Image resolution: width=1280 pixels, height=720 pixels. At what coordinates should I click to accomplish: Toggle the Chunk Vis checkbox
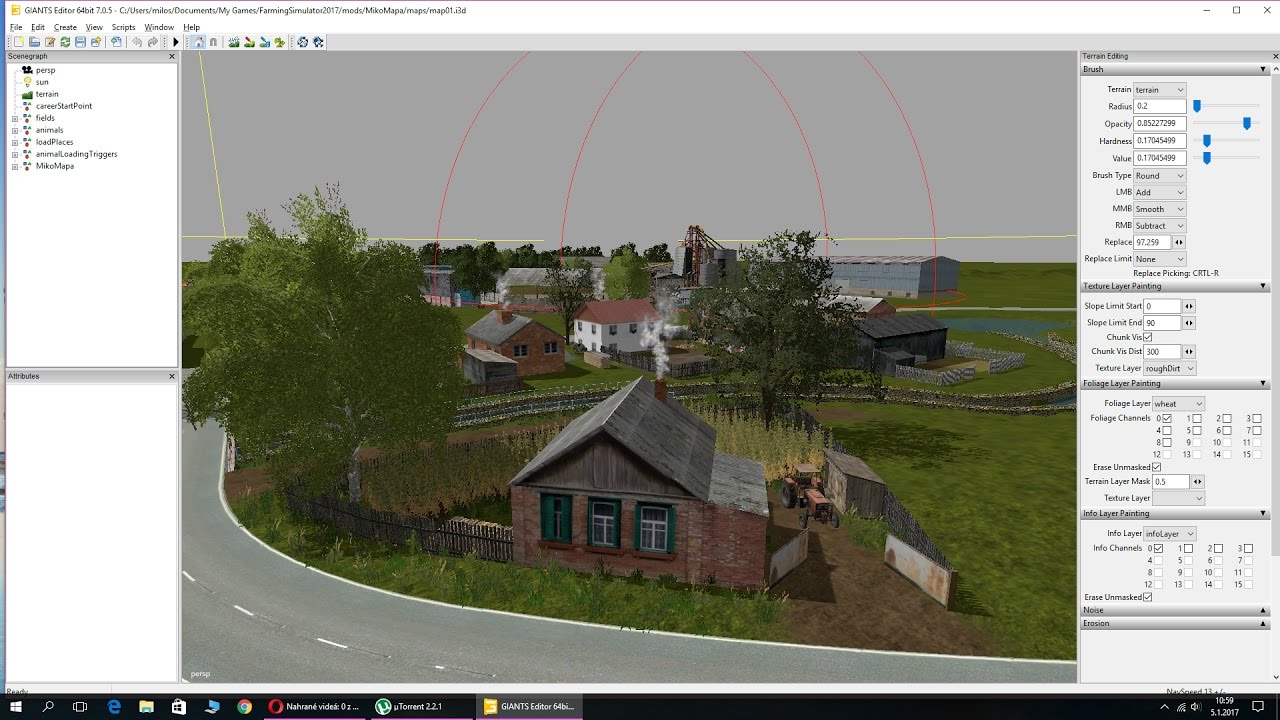click(x=1148, y=337)
